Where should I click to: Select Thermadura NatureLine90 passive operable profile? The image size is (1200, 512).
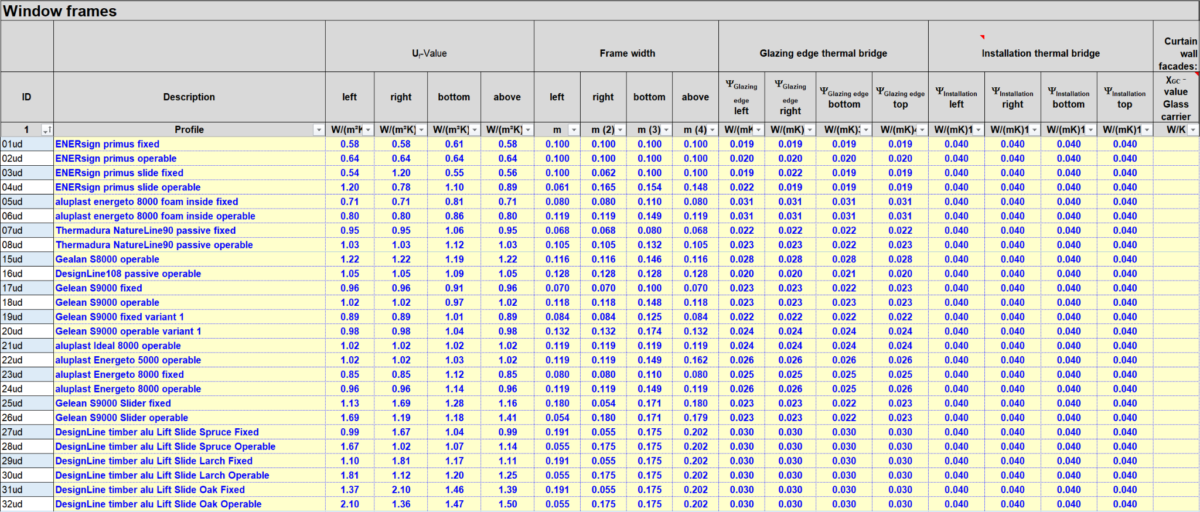tap(154, 245)
